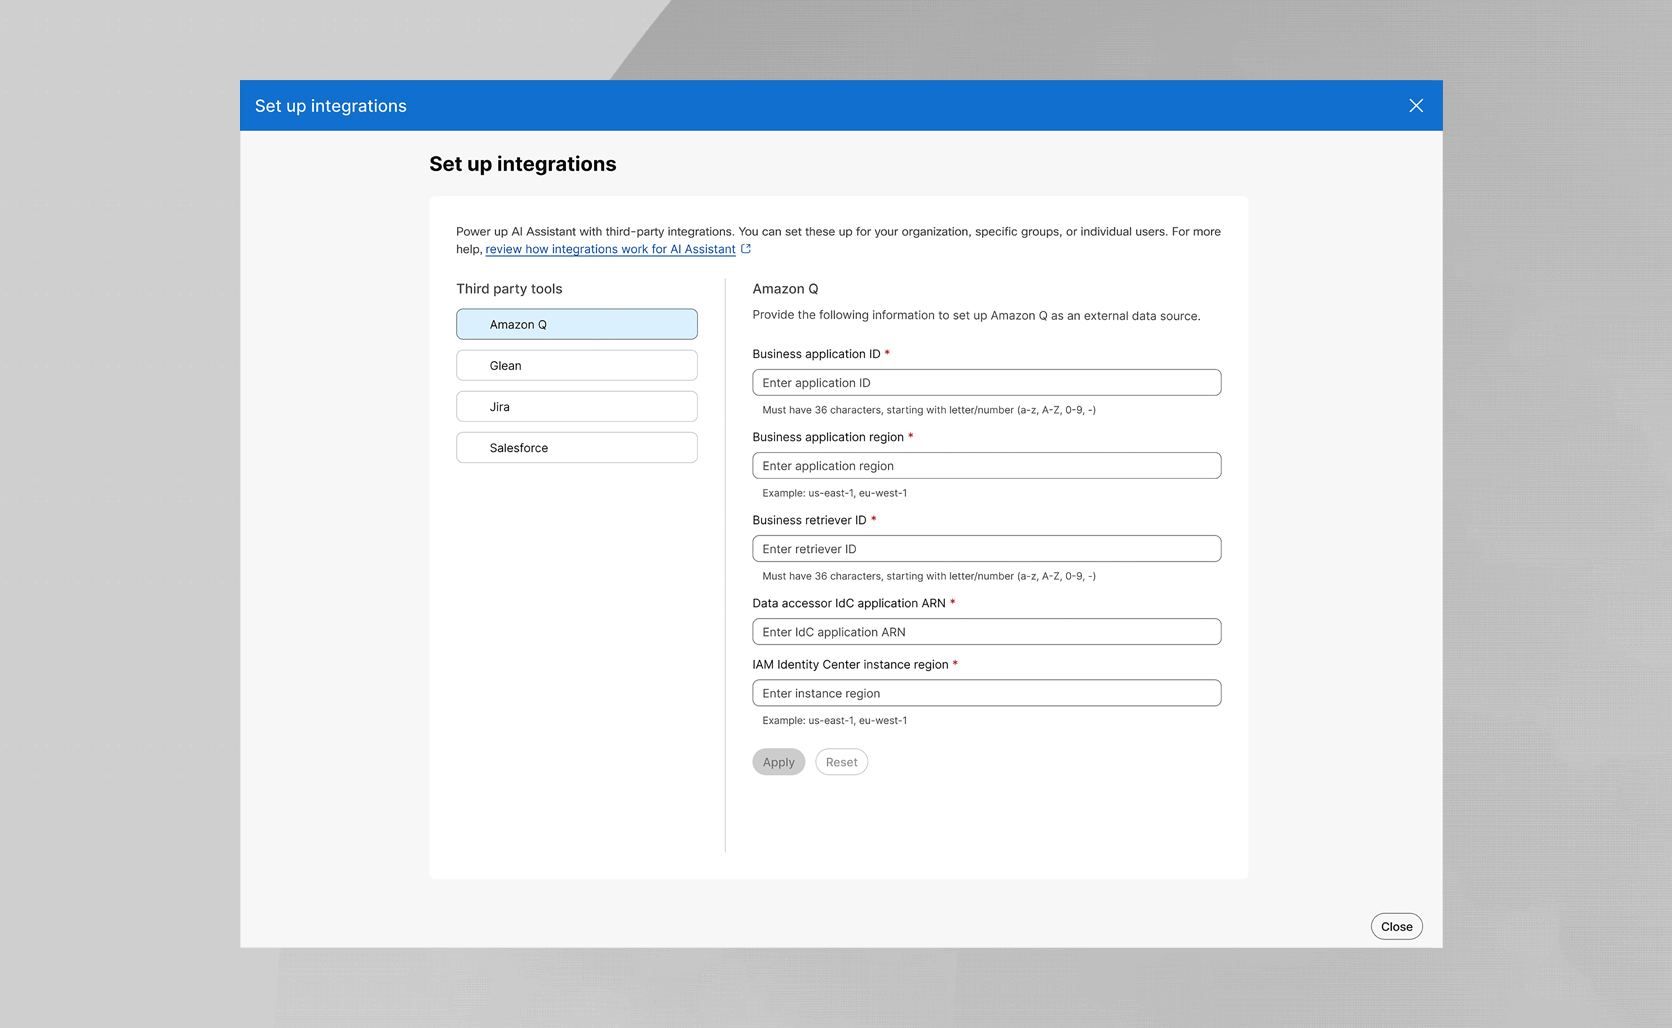
Task: Click the external link icon beside the help link
Action: (x=745, y=248)
